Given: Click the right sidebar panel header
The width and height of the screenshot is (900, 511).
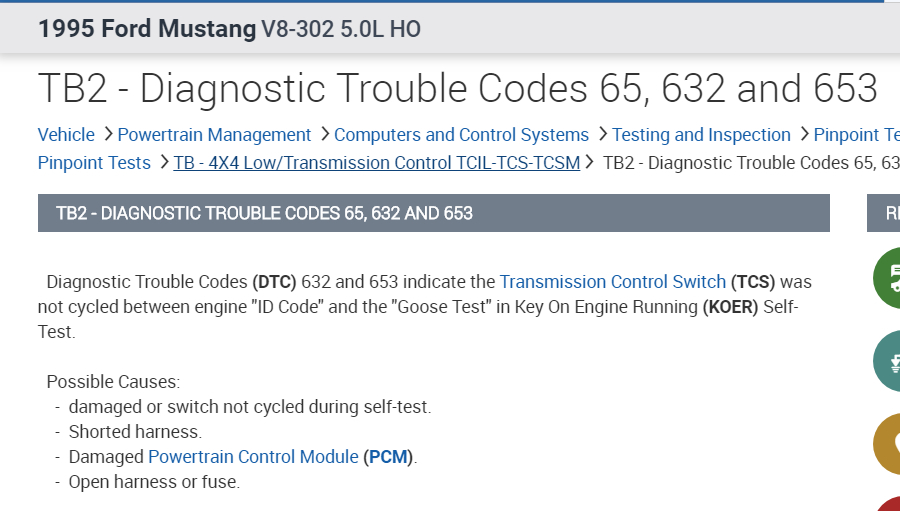Looking at the screenshot, I should (x=884, y=213).
